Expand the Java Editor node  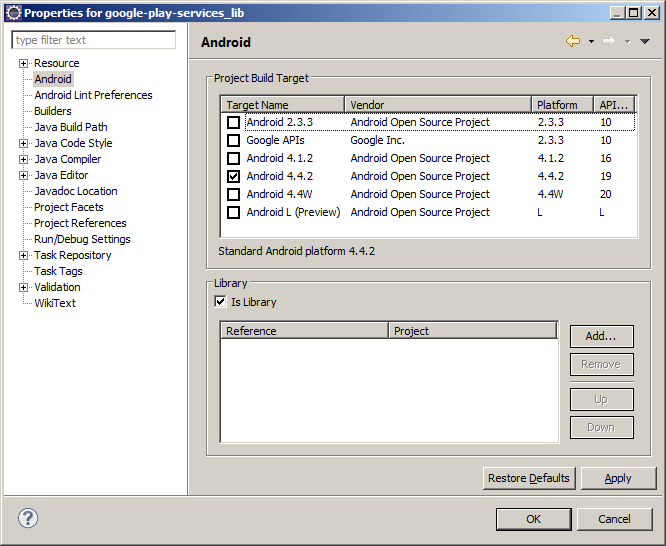[23, 175]
